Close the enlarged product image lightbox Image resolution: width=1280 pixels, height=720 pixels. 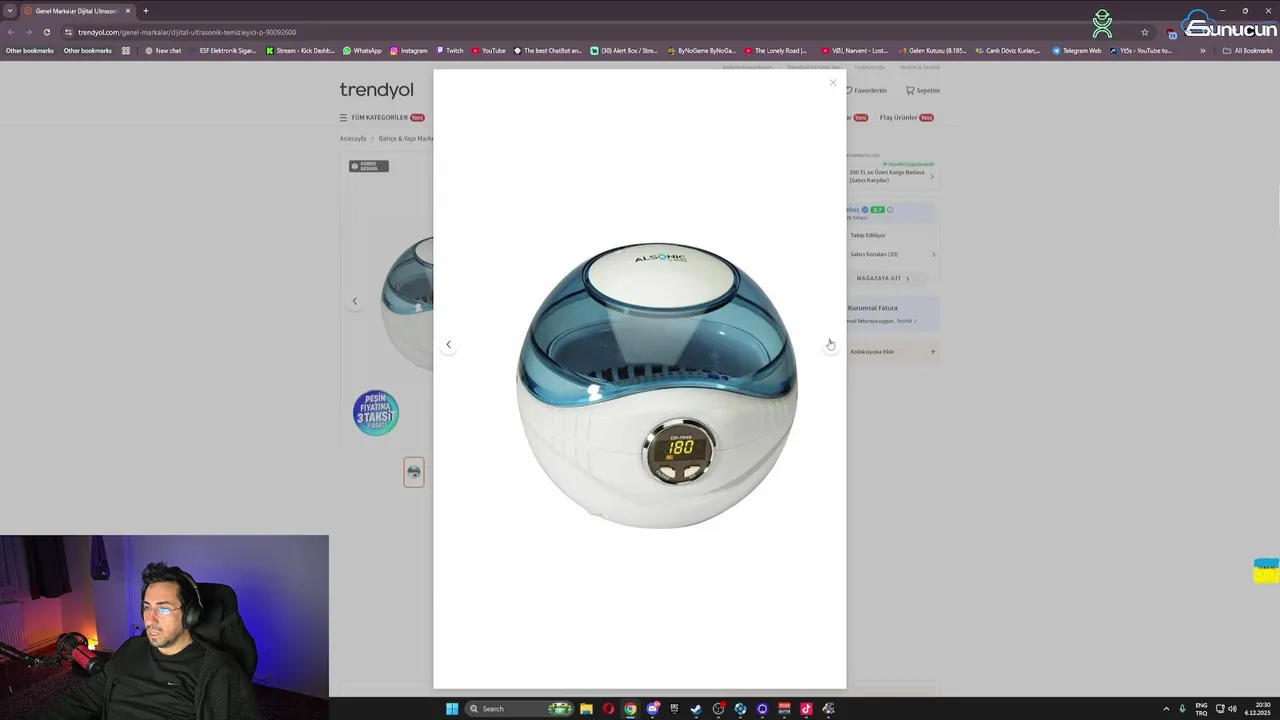pos(832,83)
